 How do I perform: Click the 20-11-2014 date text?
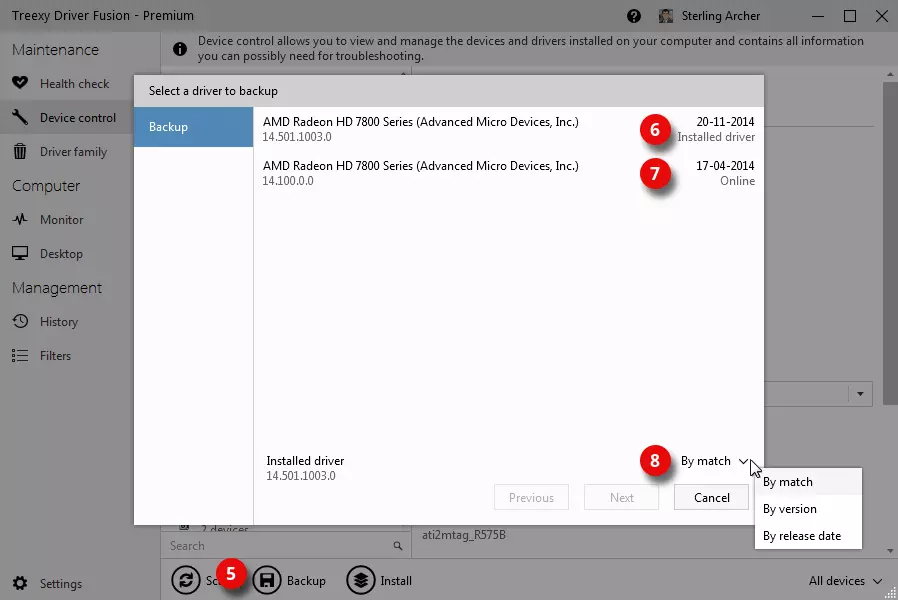(x=725, y=121)
